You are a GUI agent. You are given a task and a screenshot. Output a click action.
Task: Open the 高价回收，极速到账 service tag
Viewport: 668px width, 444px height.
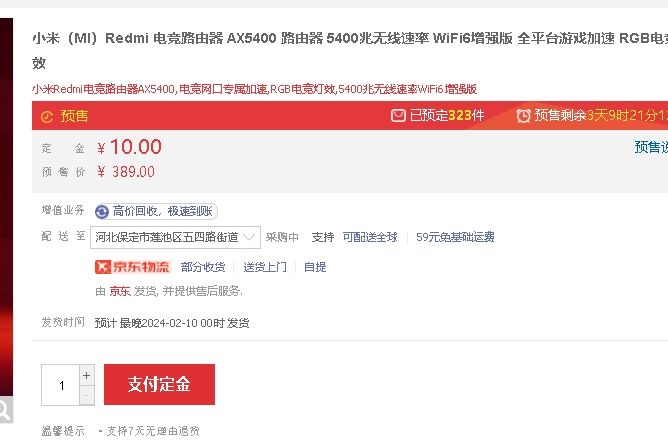tap(156, 211)
